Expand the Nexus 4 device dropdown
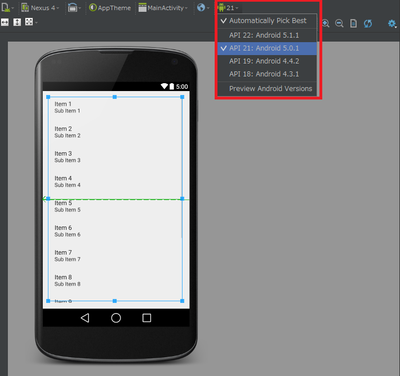The width and height of the screenshot is (400, 376). (40, 8)
